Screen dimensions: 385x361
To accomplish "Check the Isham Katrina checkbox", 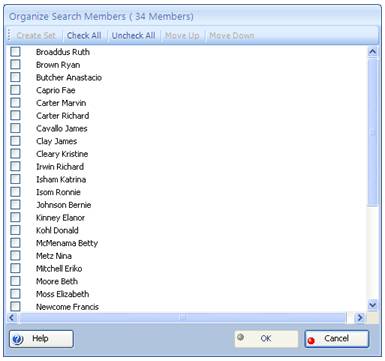I will [x=15, y=179].
